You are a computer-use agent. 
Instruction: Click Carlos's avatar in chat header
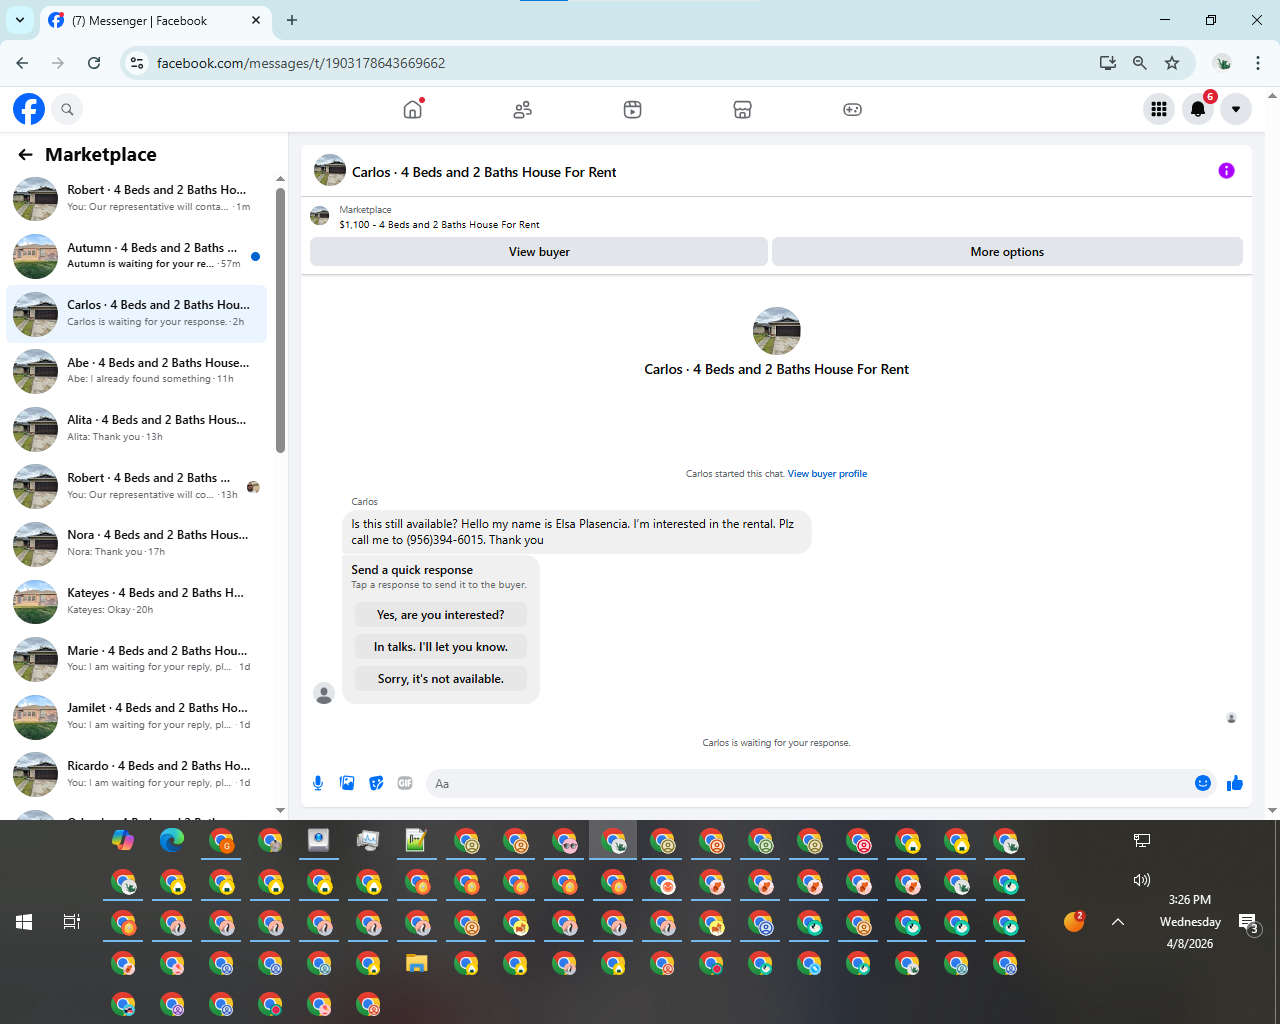[330, 171]
